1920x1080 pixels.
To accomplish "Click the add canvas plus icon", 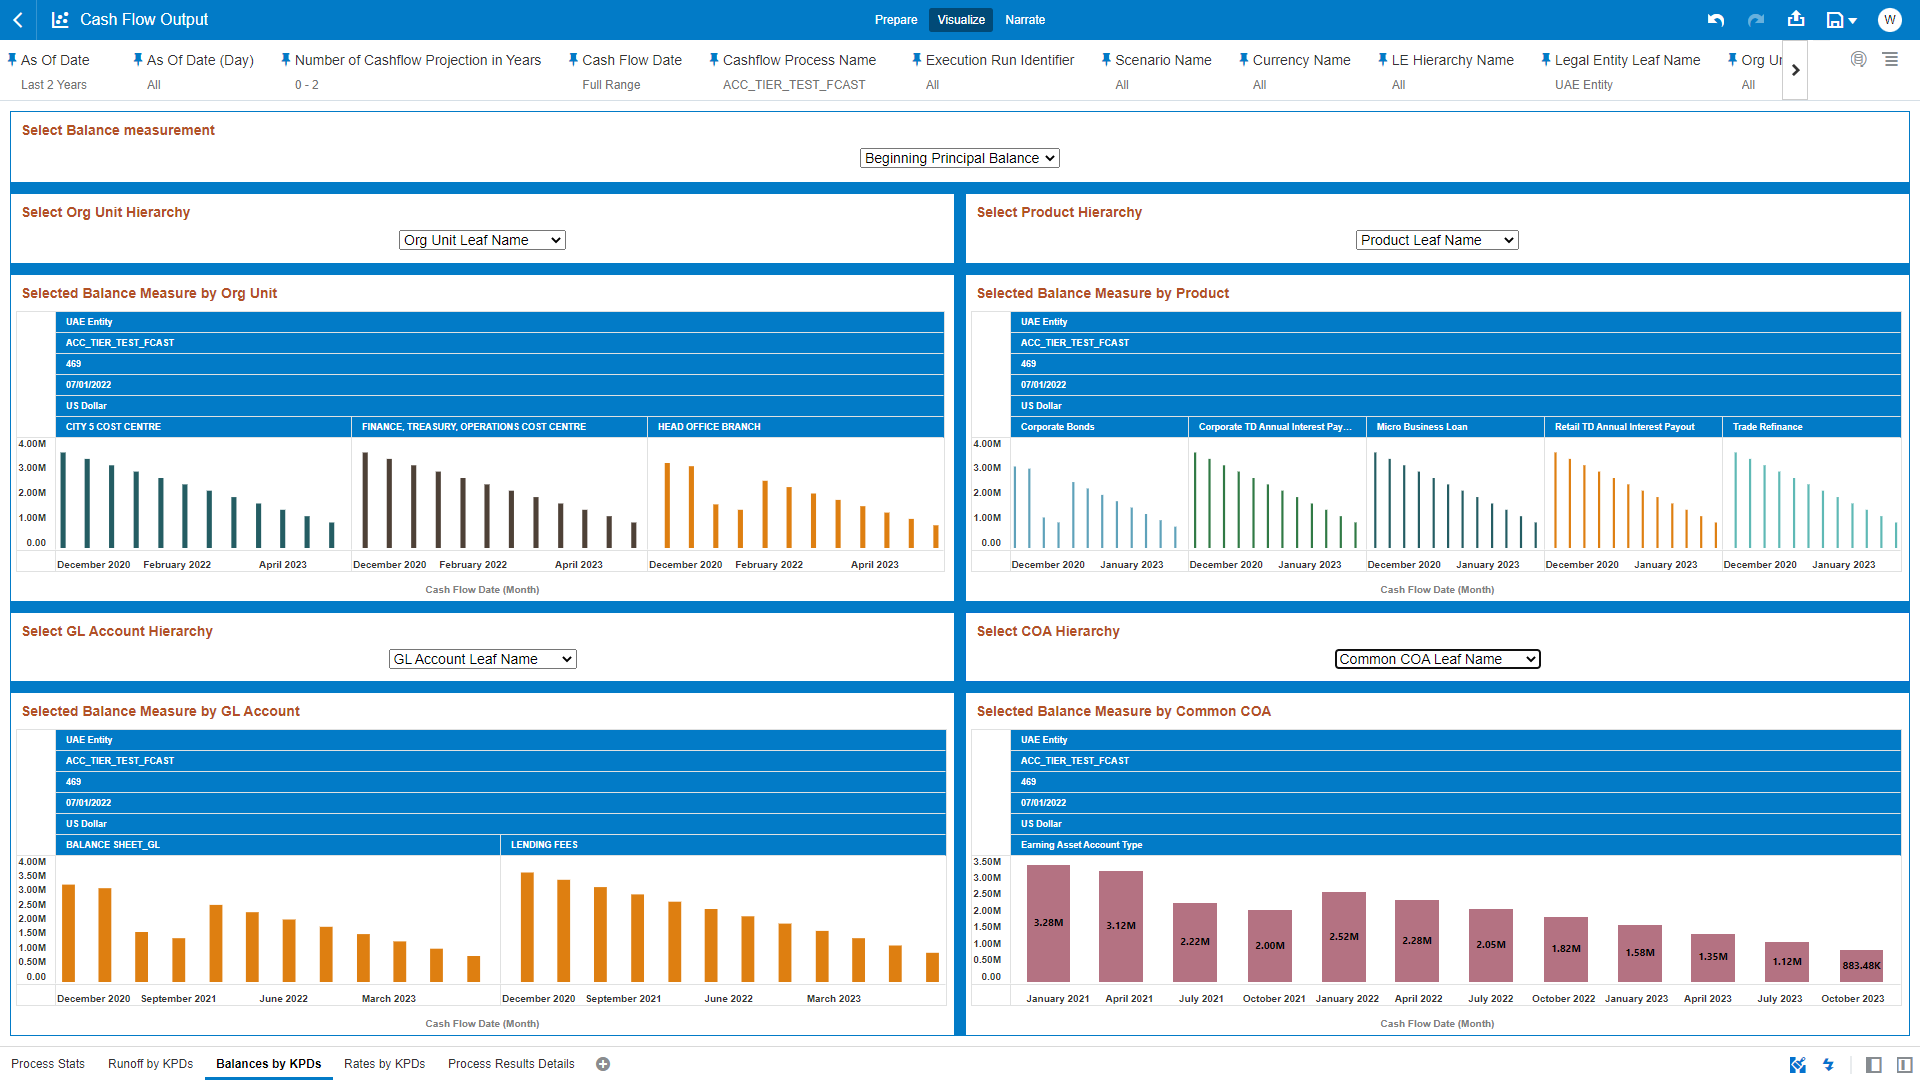I will coord(603,1064).
